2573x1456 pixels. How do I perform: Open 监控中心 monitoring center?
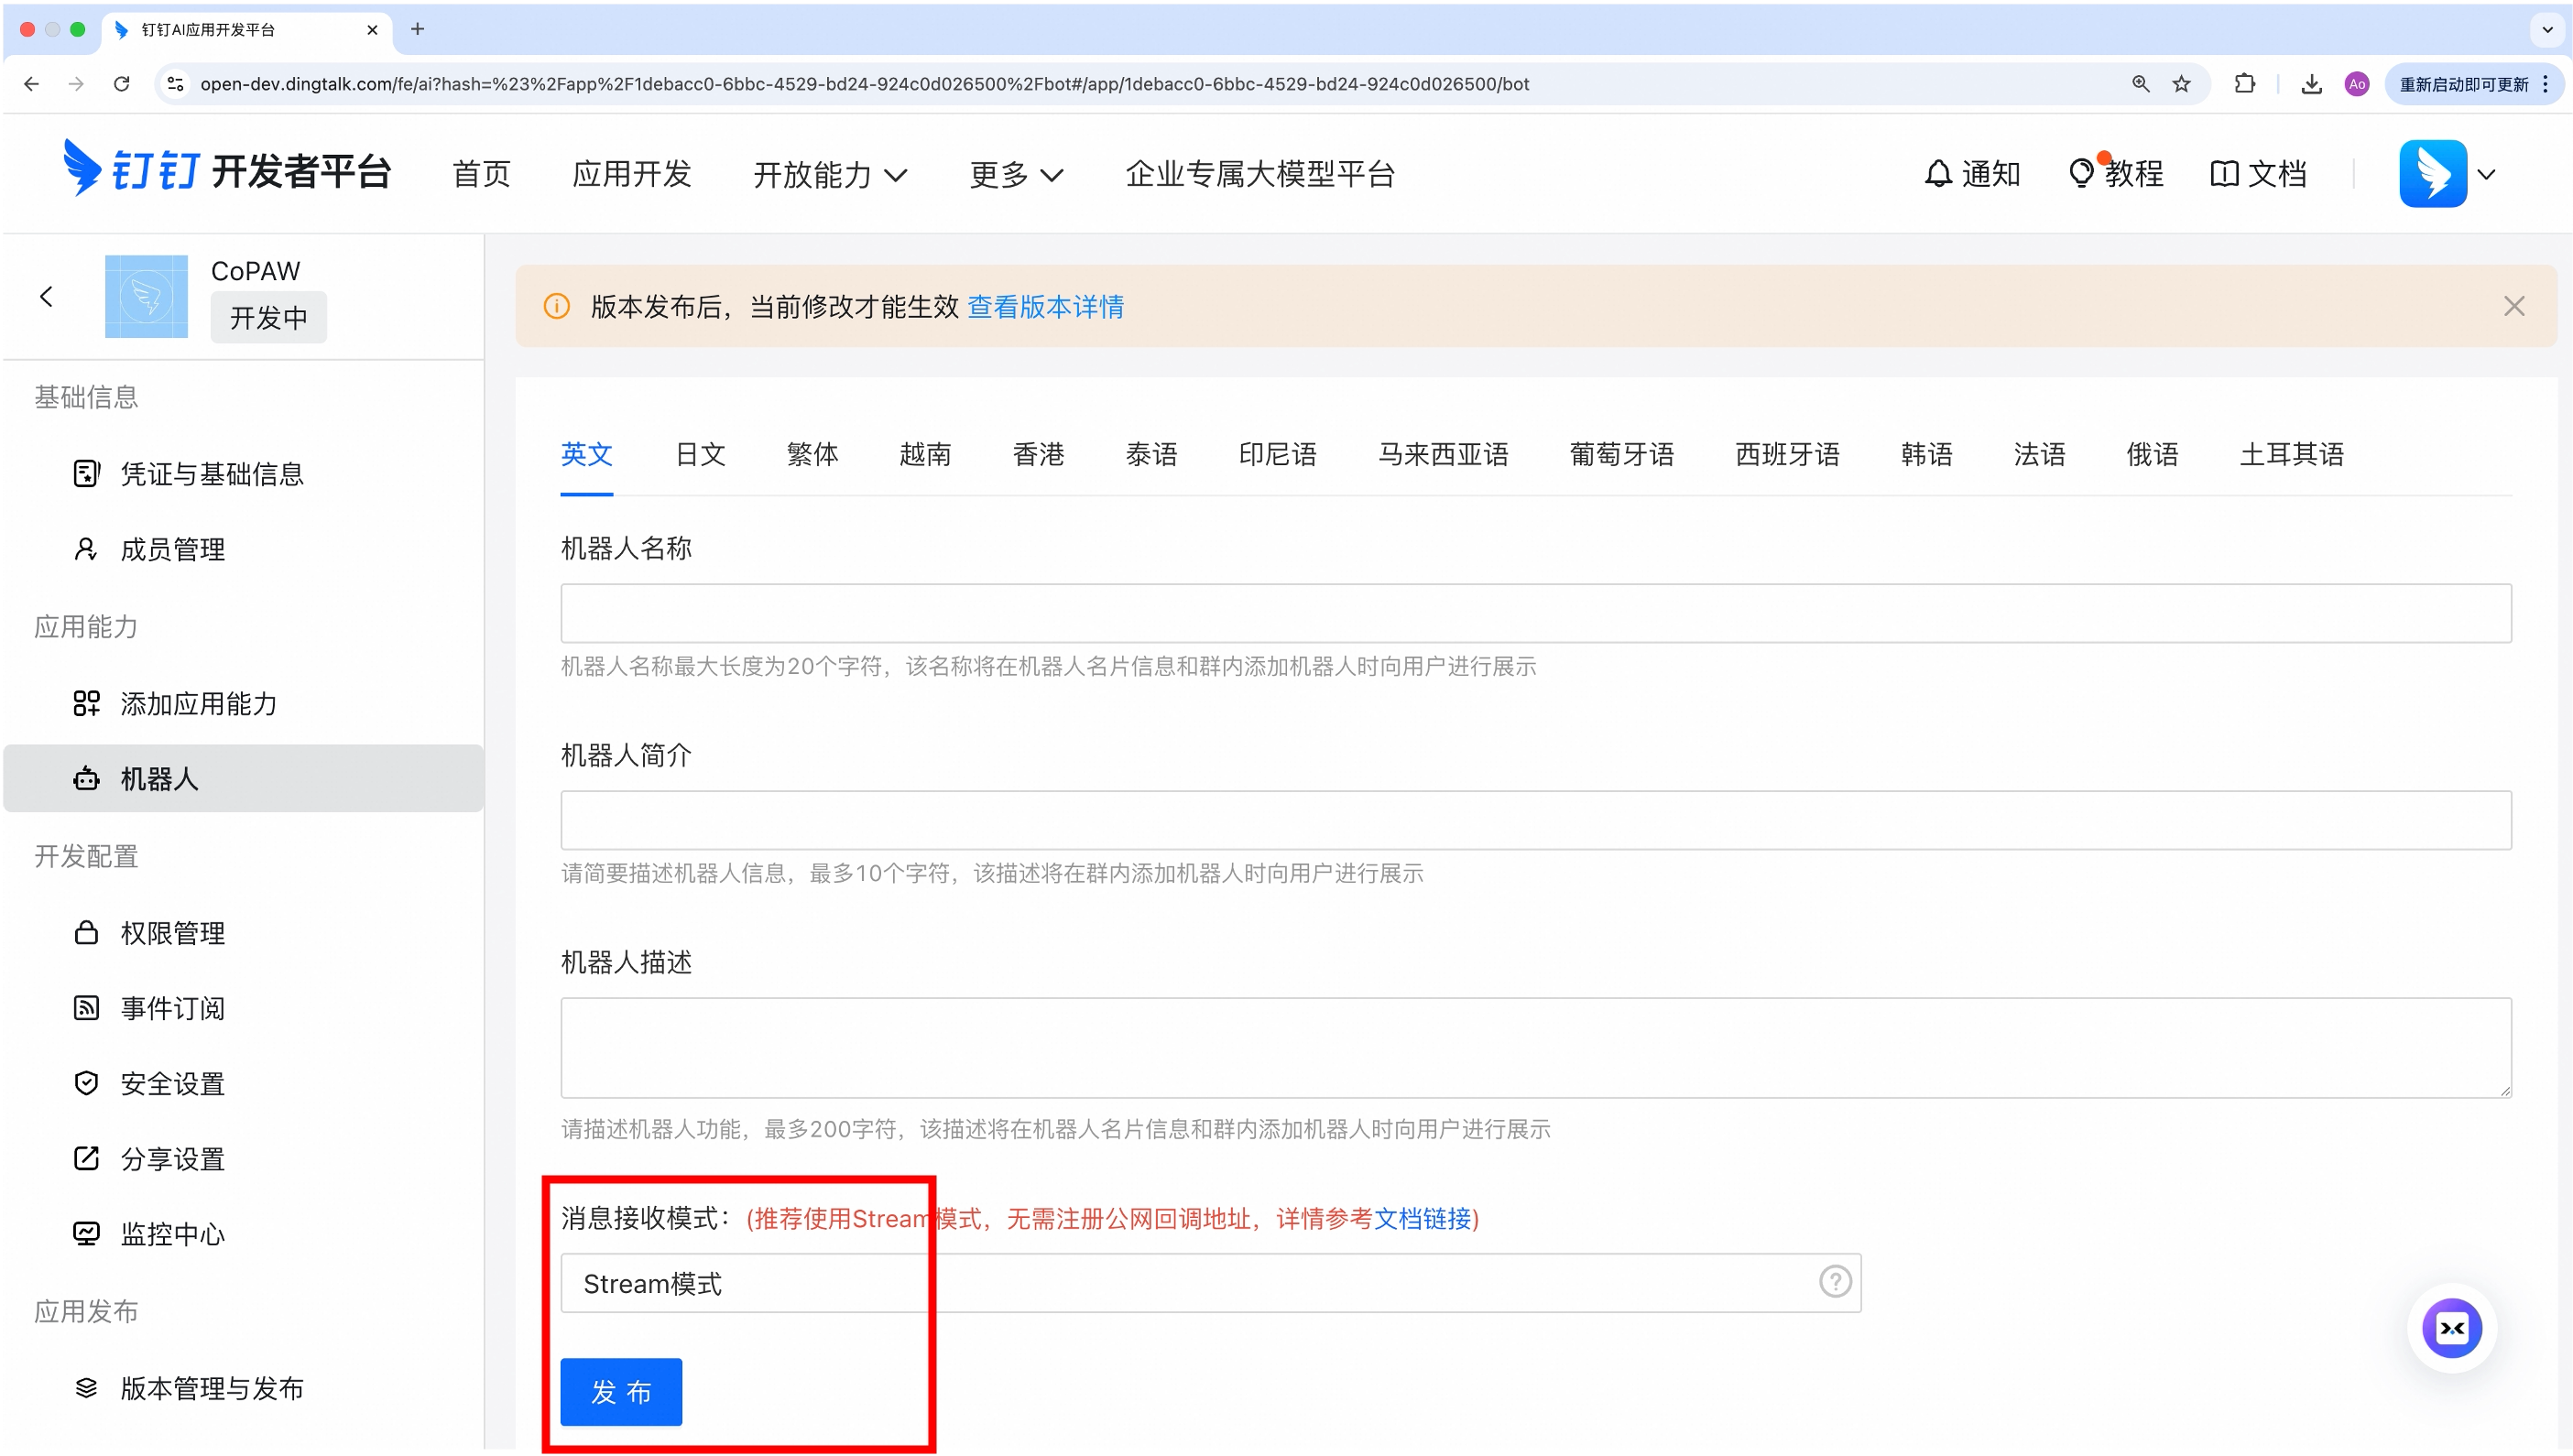click(x=172, y=1234)
